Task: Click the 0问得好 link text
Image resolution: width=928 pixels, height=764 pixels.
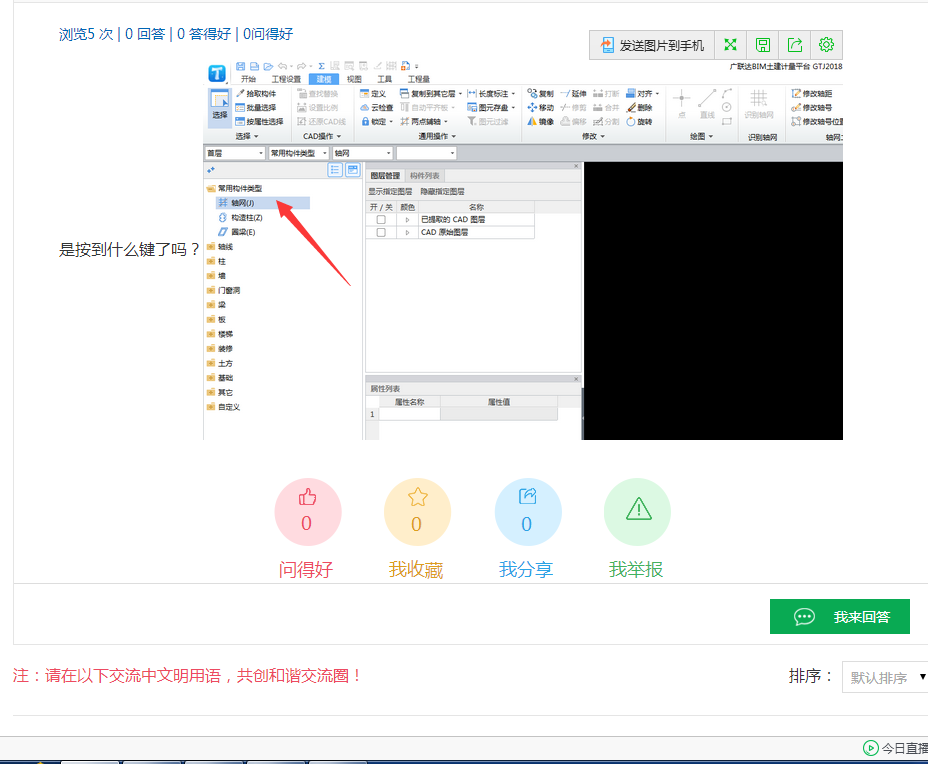Action: coord(268,34)
